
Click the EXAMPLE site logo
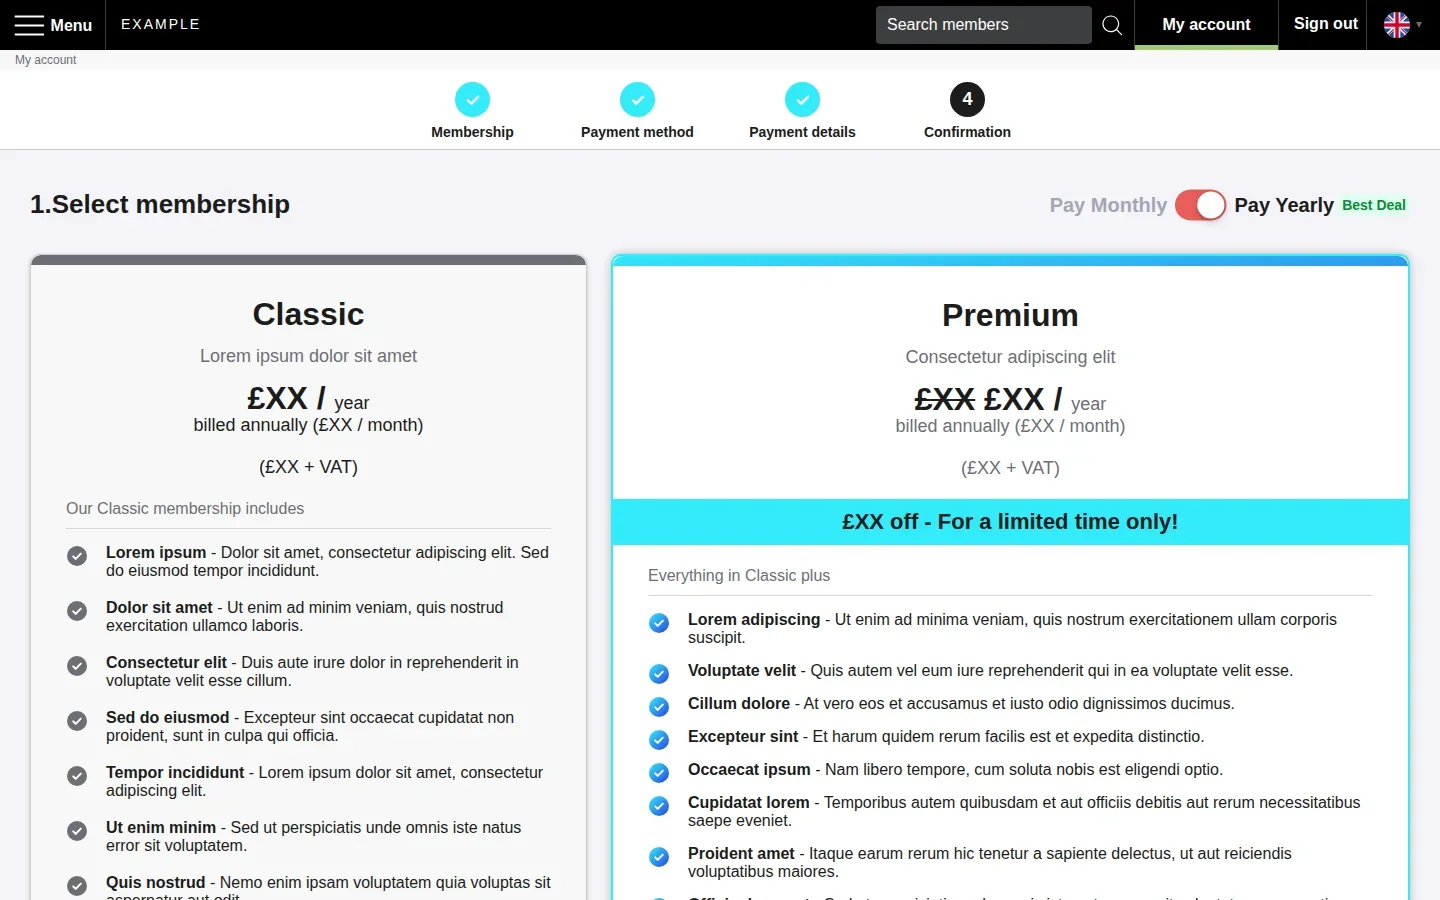tap(160, 24)
